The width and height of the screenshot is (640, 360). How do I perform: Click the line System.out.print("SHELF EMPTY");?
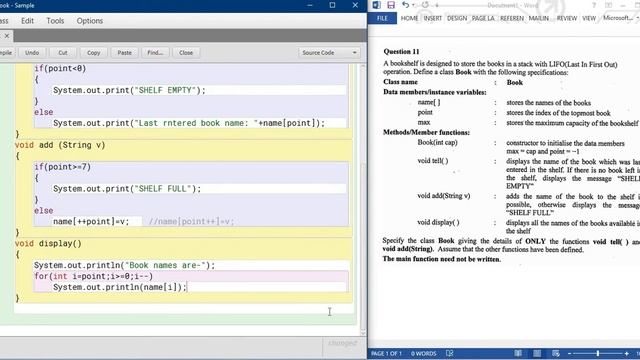(x=129, y=90)
